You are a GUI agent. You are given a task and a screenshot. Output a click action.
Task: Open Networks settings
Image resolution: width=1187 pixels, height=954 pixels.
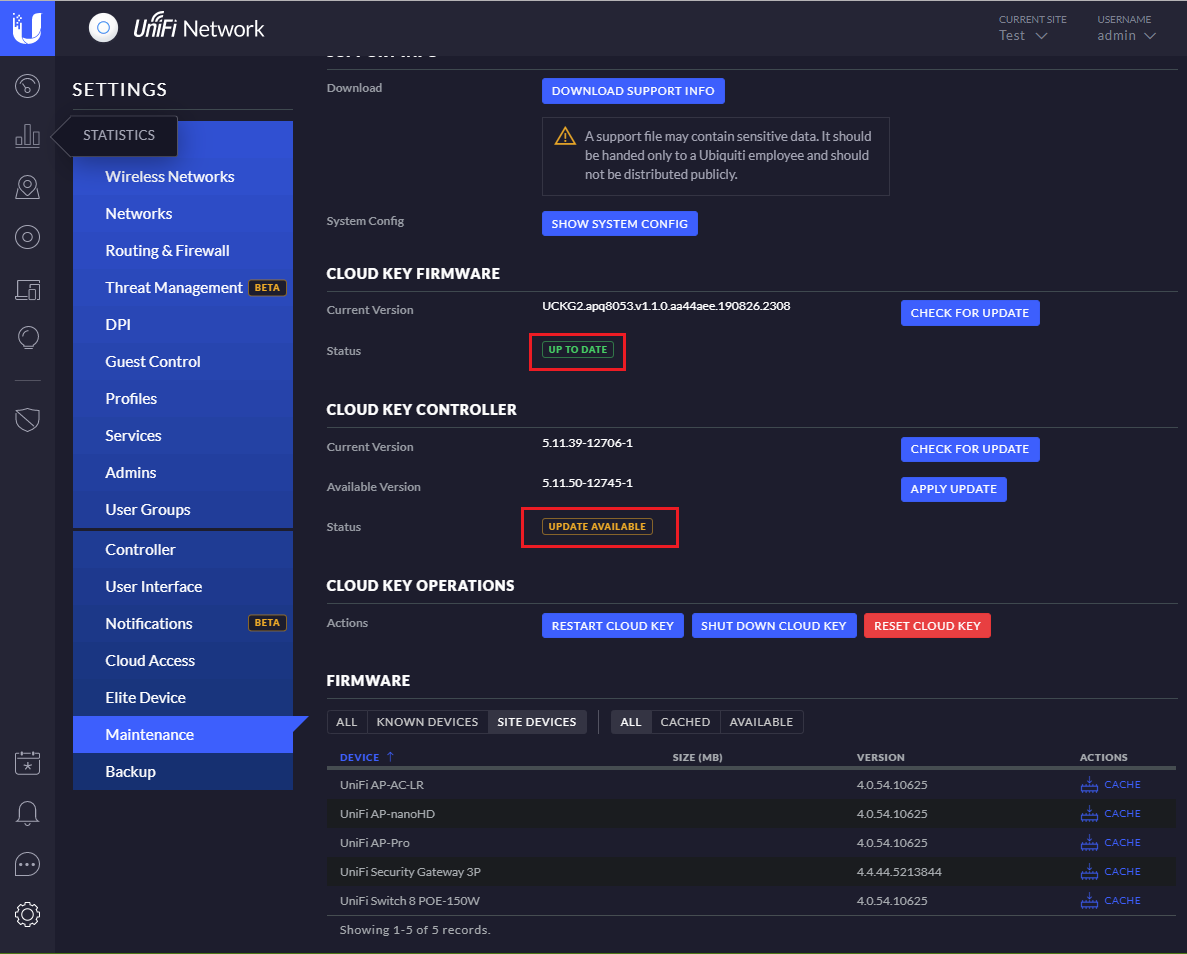click(x=182, y=214)
